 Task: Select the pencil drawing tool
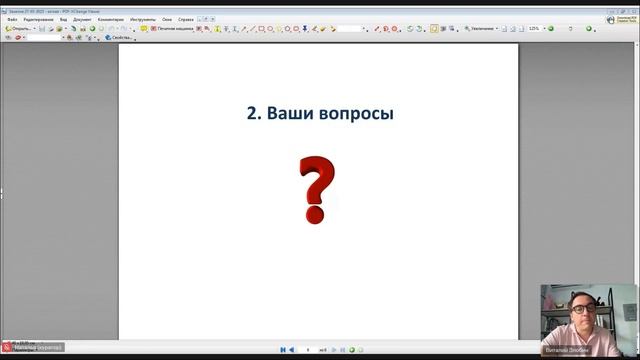(314, 29)
